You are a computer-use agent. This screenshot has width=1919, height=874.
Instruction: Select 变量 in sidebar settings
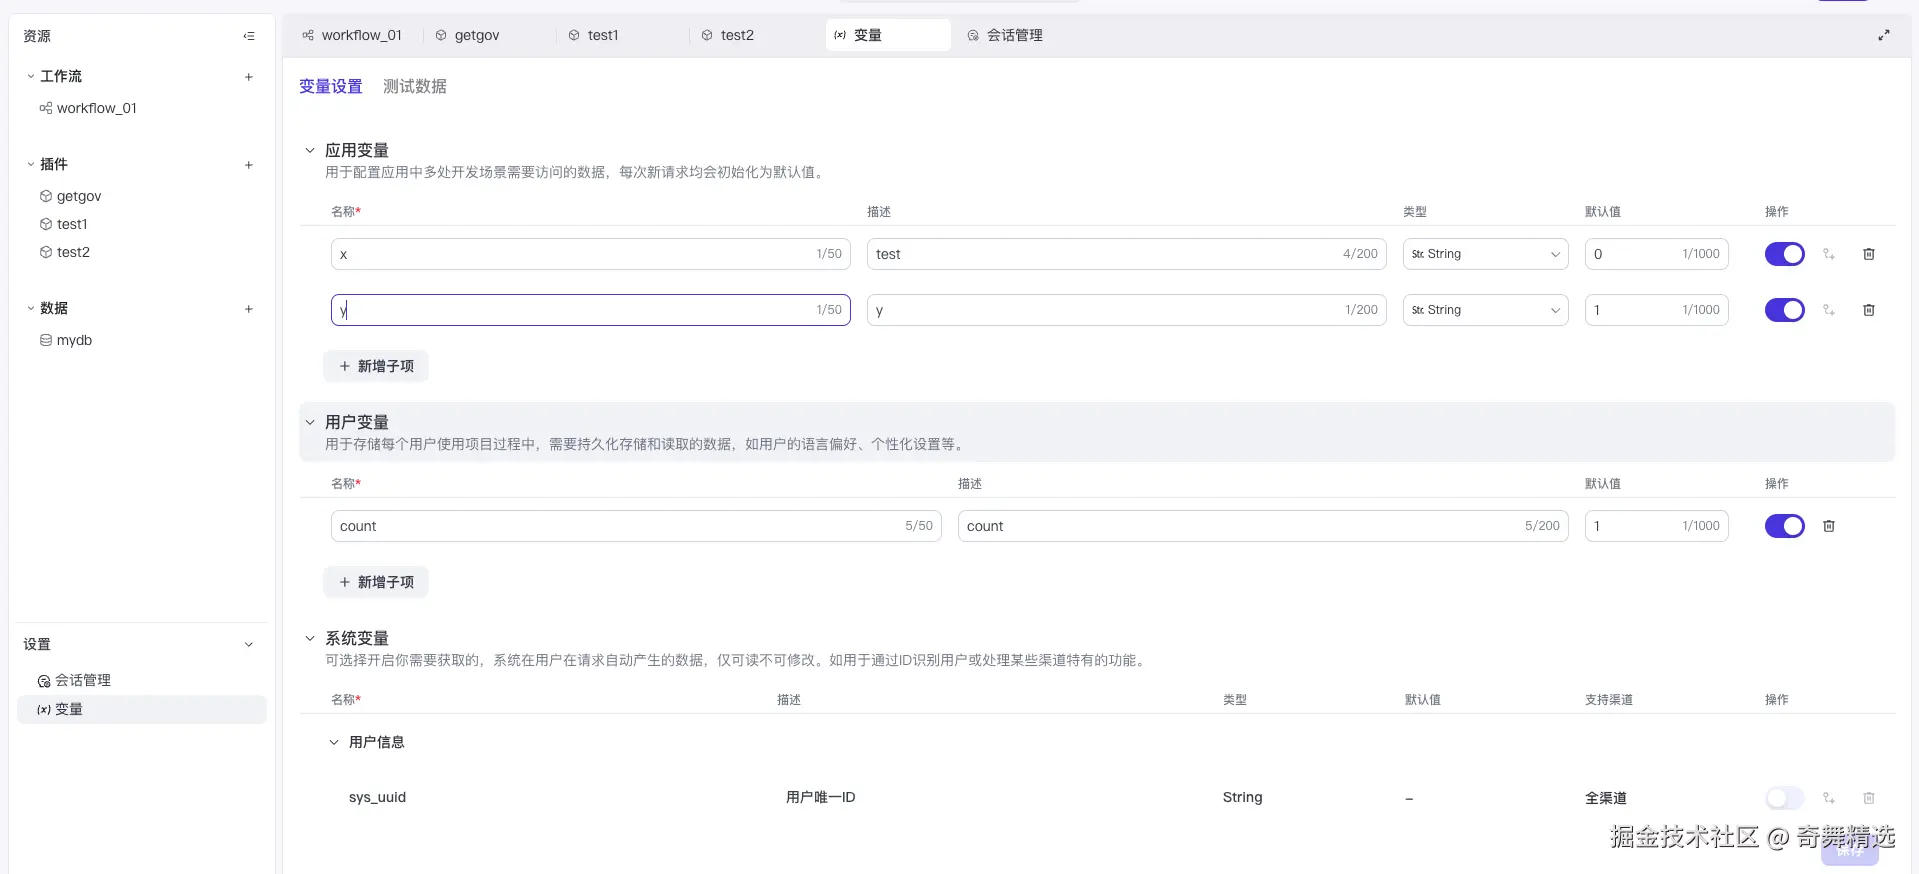click(142, 709)
